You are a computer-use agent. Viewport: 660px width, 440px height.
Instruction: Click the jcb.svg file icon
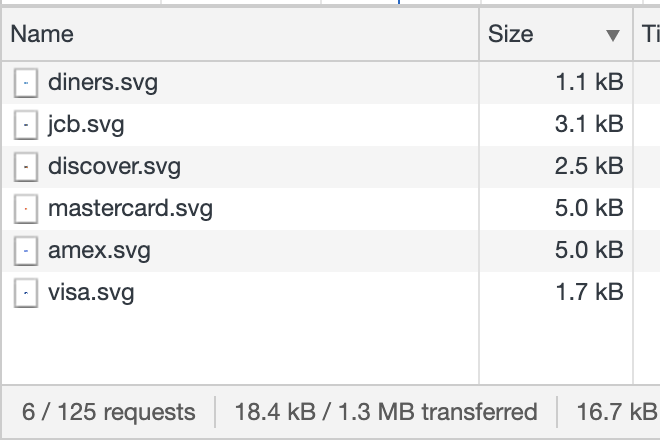tap(25, 125)
